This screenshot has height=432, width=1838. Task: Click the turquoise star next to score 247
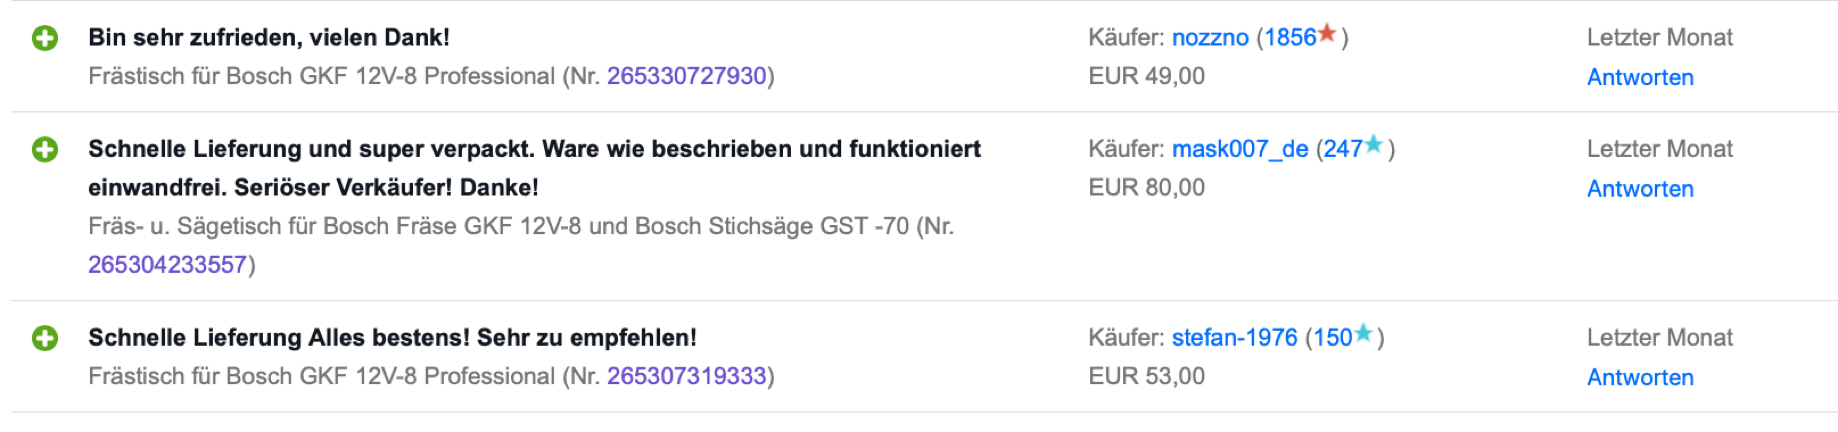coord(1374,145)
